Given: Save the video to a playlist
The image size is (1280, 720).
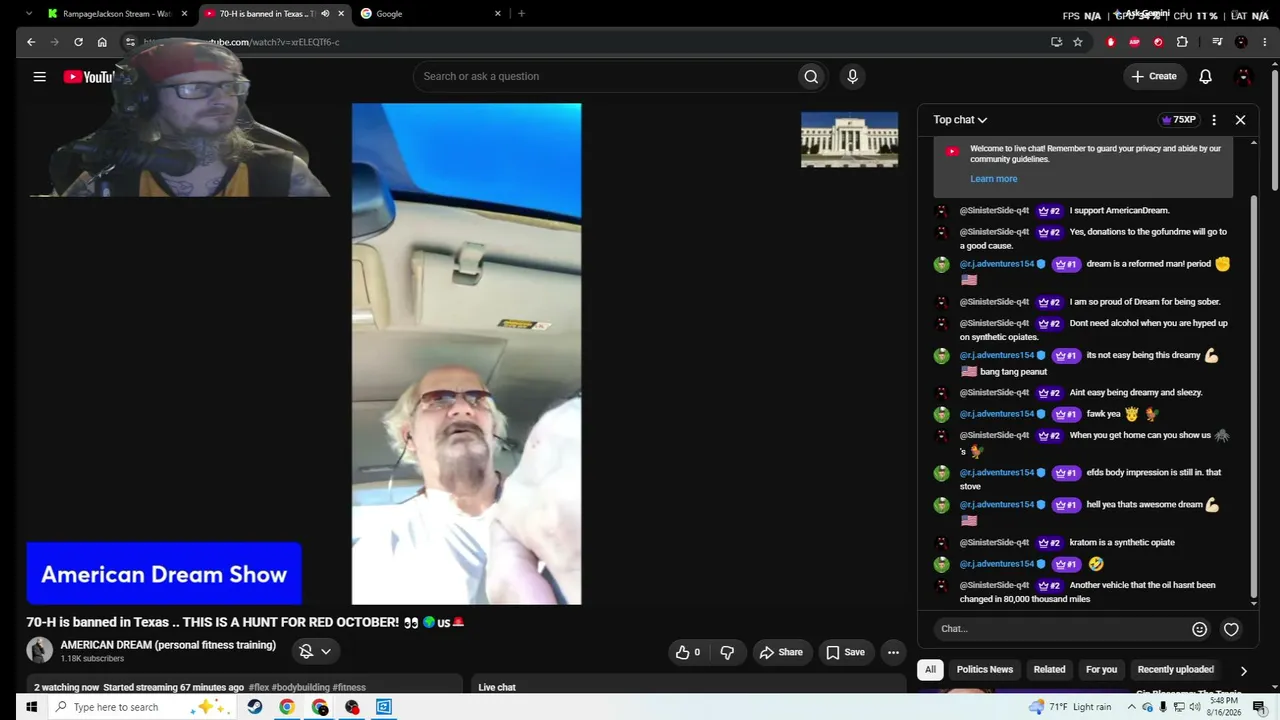Looking at the screenshot, I should (x=845, y=652).
